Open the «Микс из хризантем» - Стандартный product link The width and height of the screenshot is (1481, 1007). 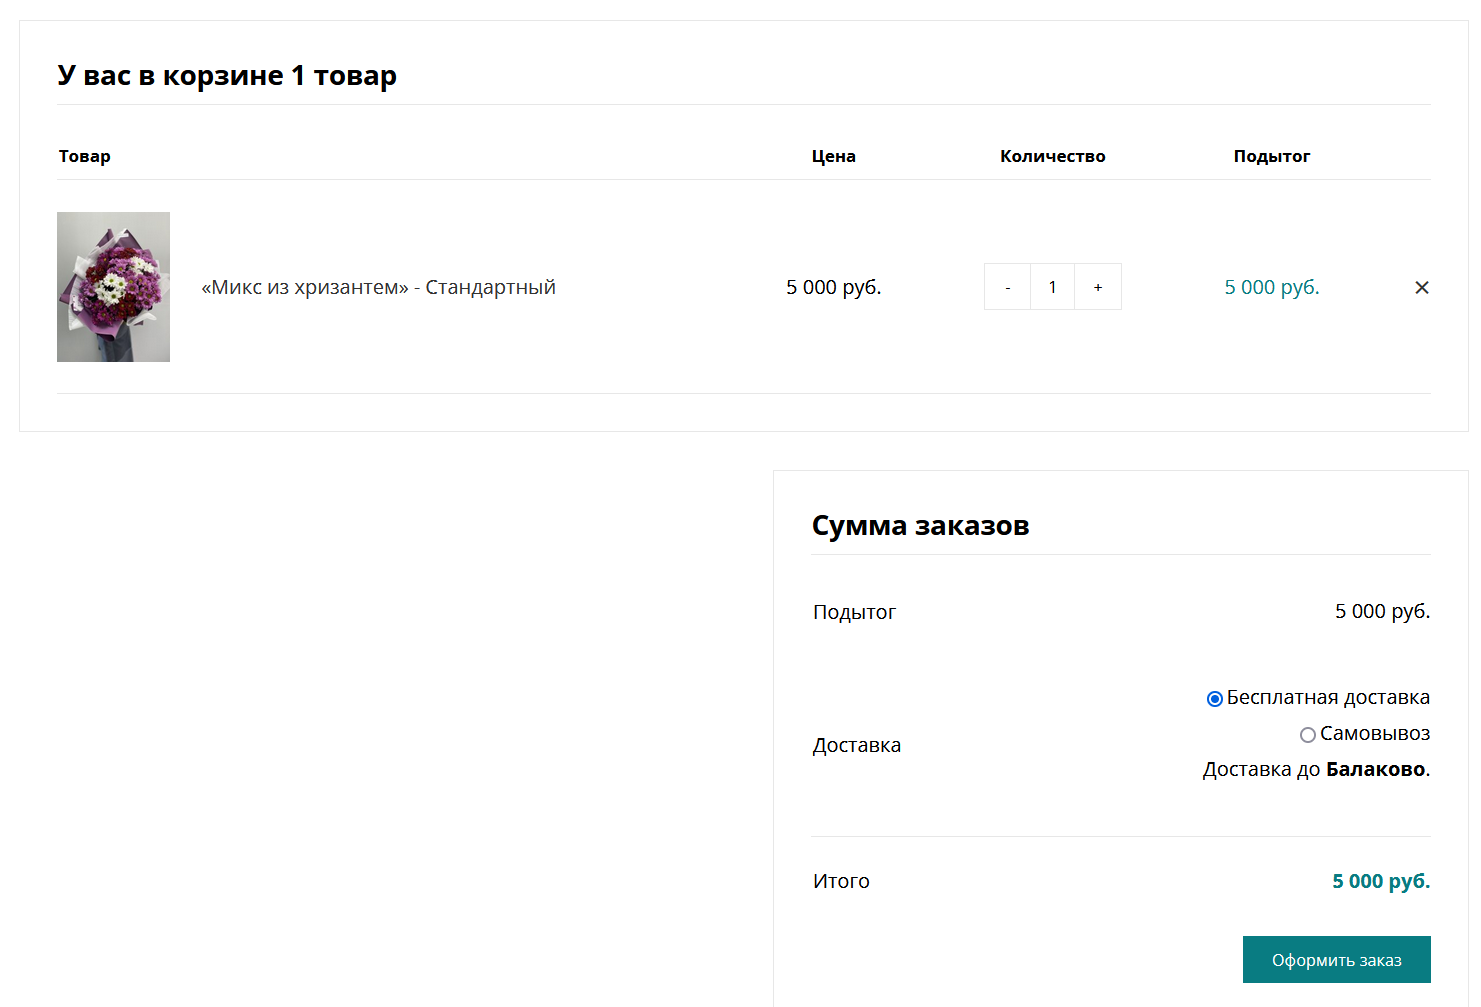pyautogui.click(x=378, y=287)
